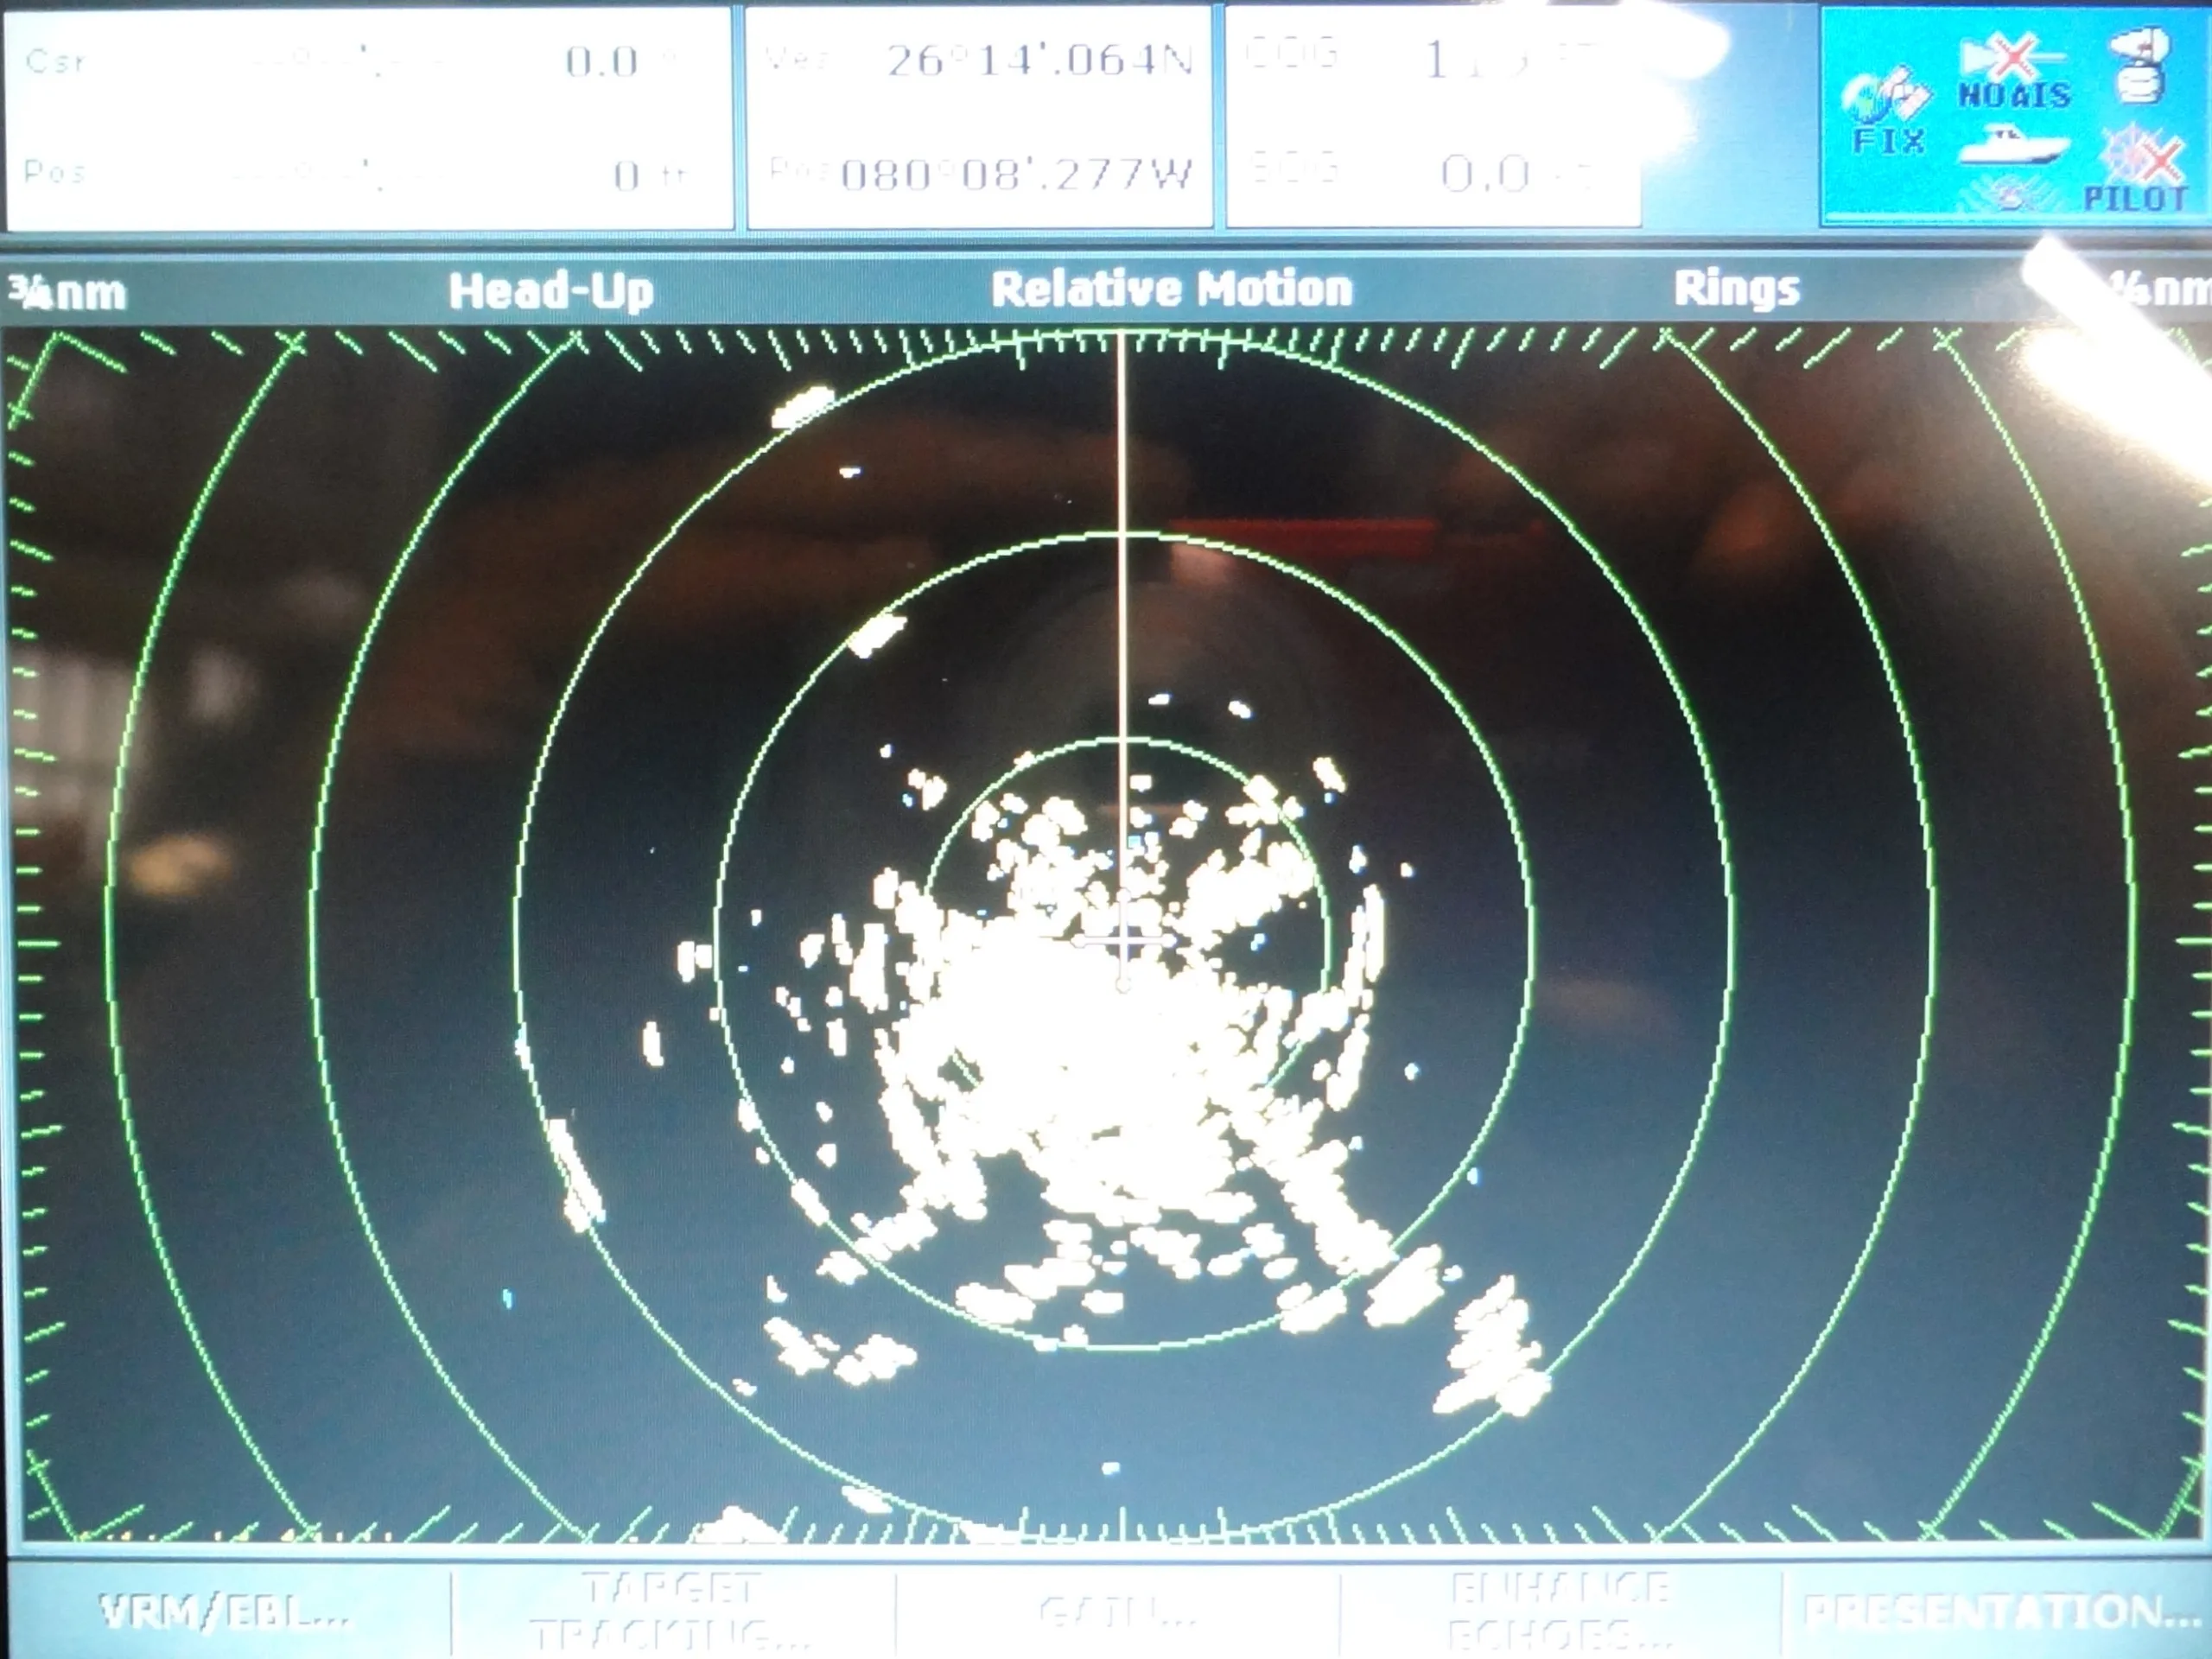
Task: Select the Csr cursor data box
Action: 369,117
